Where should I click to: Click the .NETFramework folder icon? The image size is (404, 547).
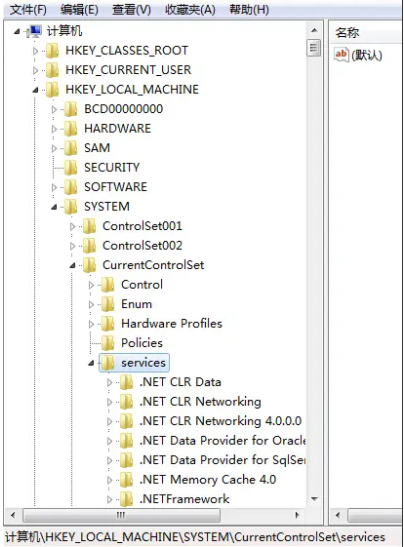pos(127,500)
